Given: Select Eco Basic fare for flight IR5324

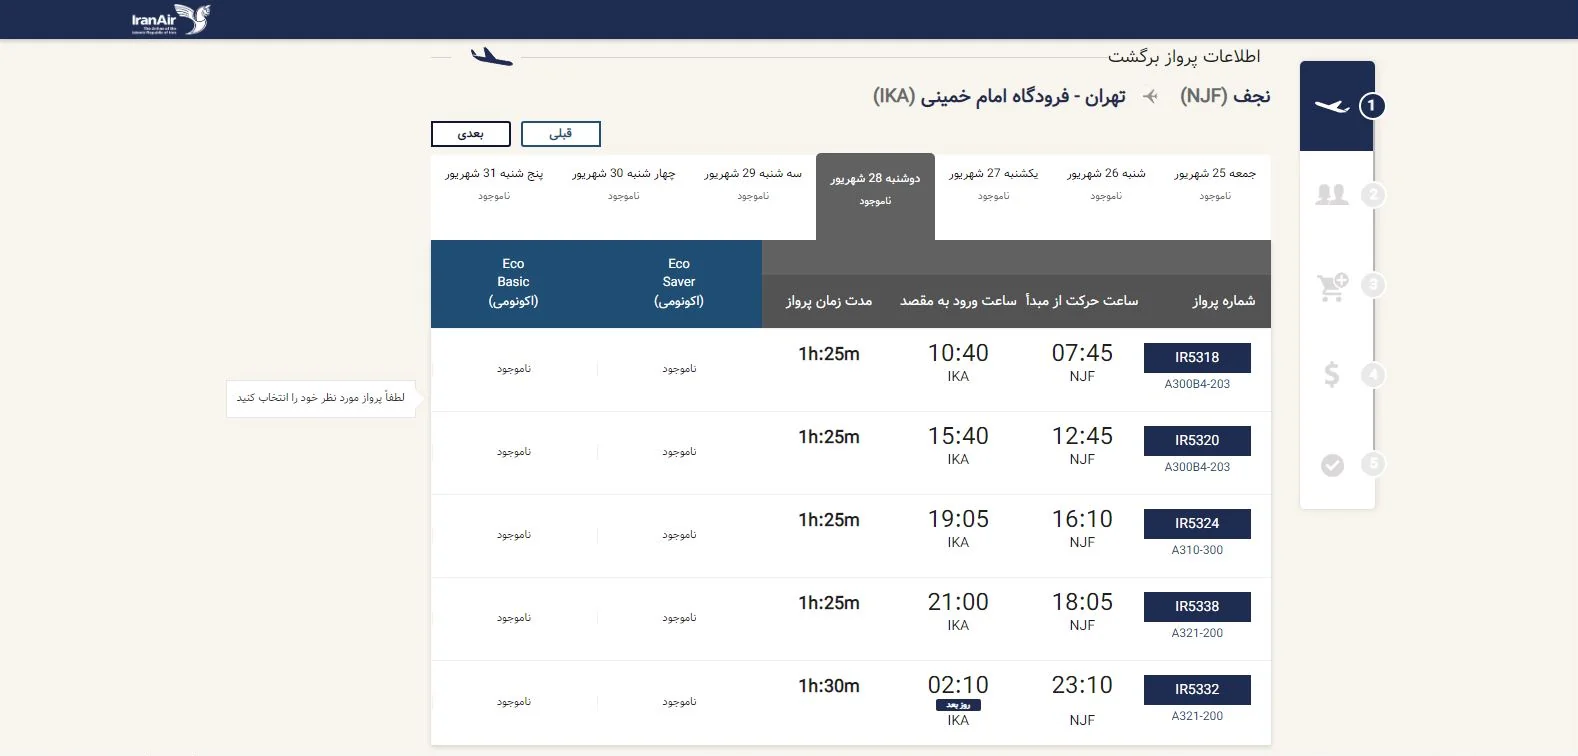Looking at the screenshot, I should click(514, 535).
